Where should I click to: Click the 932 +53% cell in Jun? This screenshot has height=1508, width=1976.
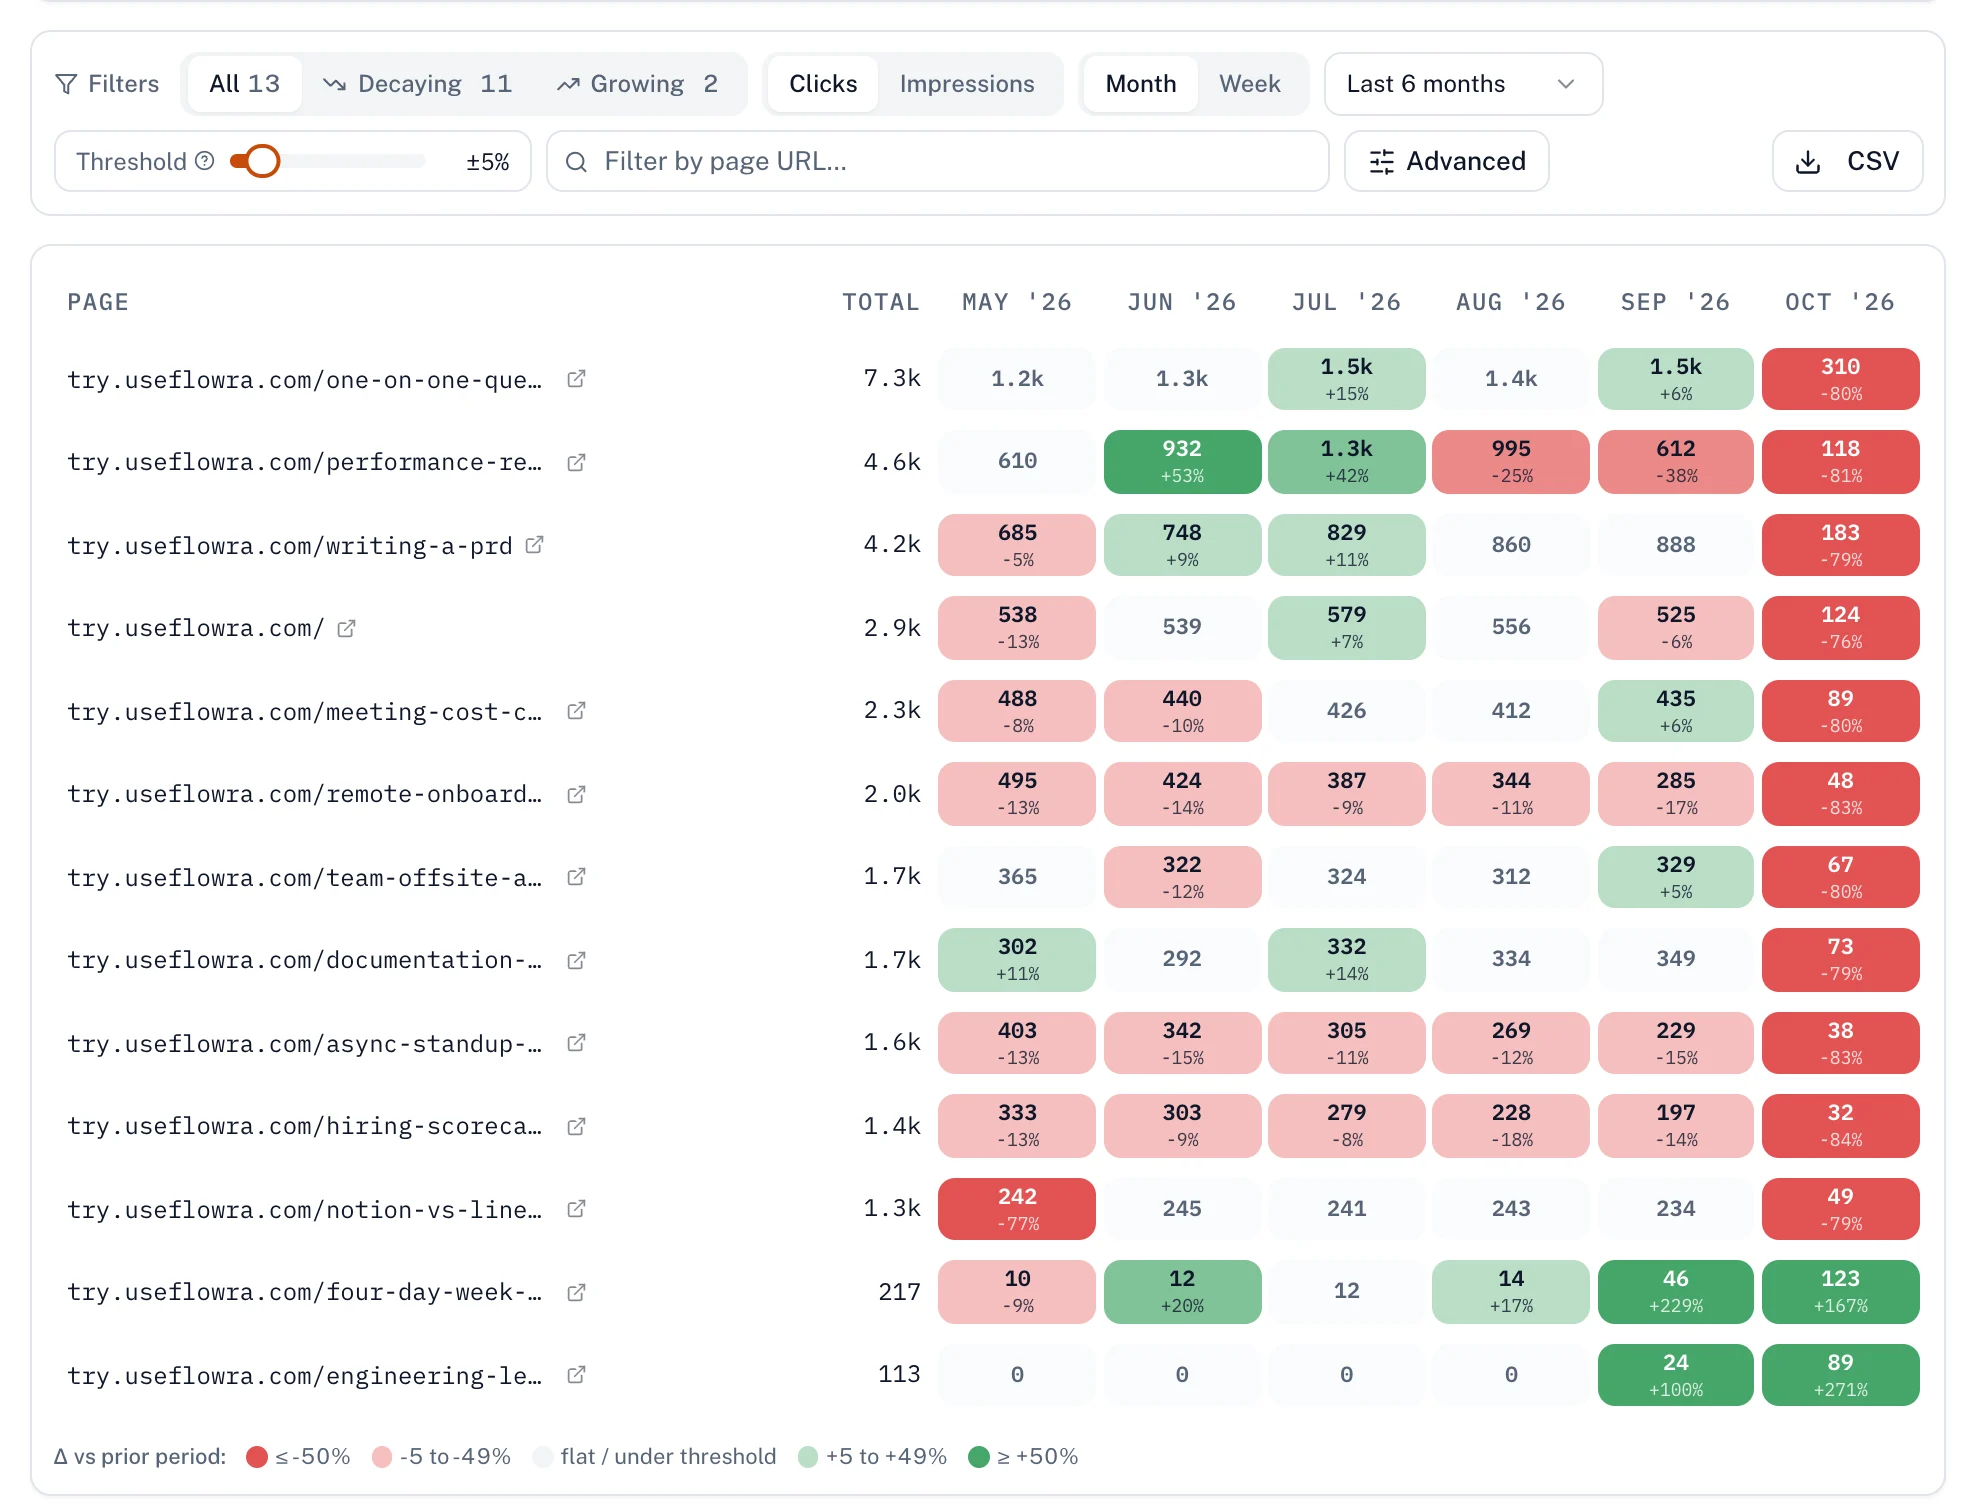(x=1182, y=461)
